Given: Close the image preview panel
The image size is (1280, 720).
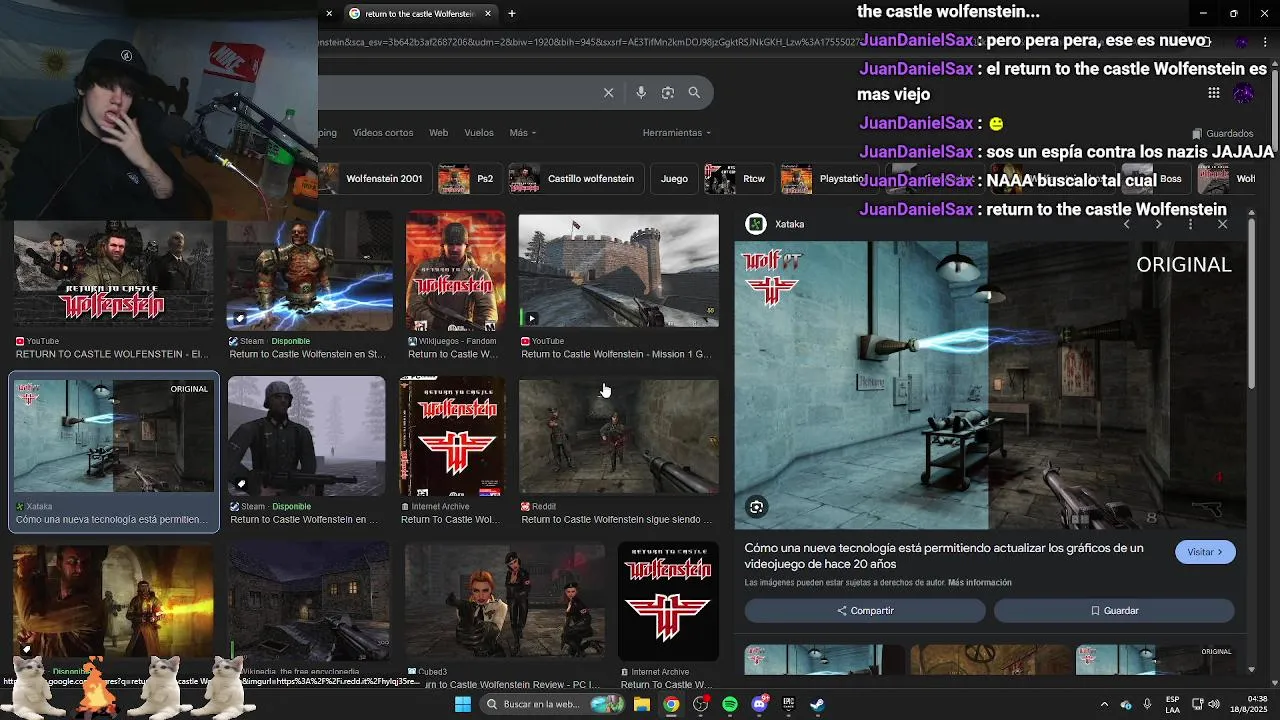Looking at the screenshot, I should click(1222, 224).
